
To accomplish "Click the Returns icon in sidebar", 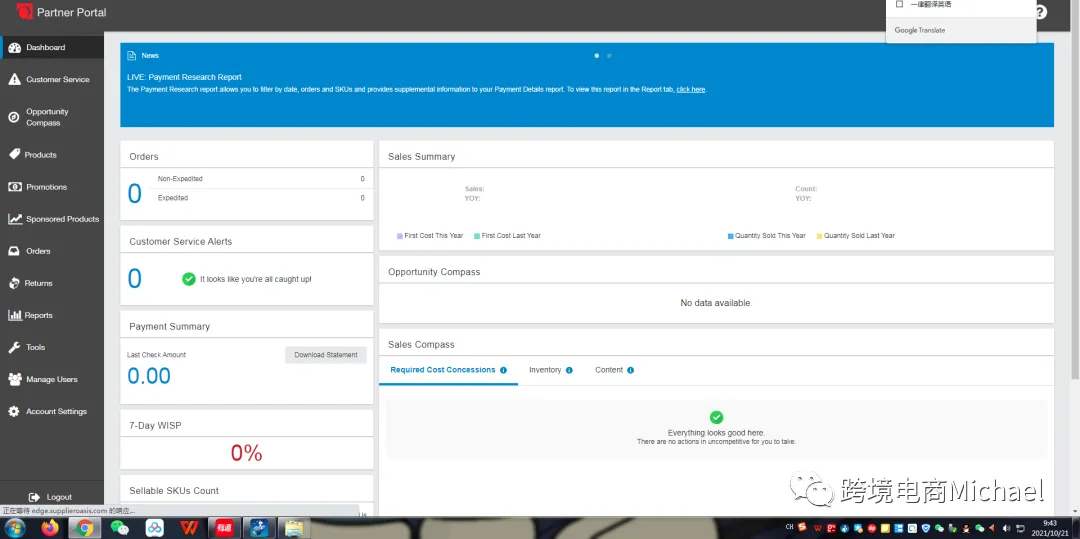I will [x=14, y=283].
